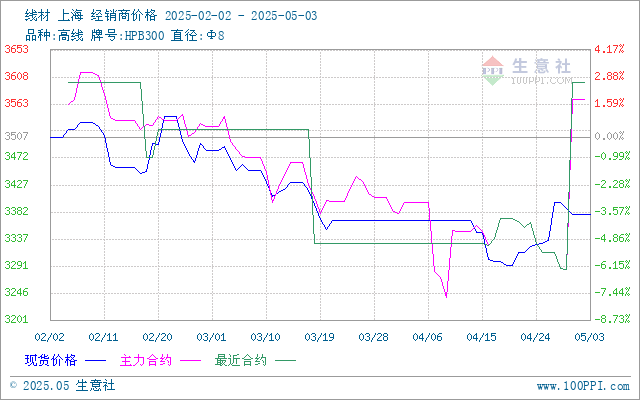Click the 牌号:HPB300 specification text

pos(127,36)
